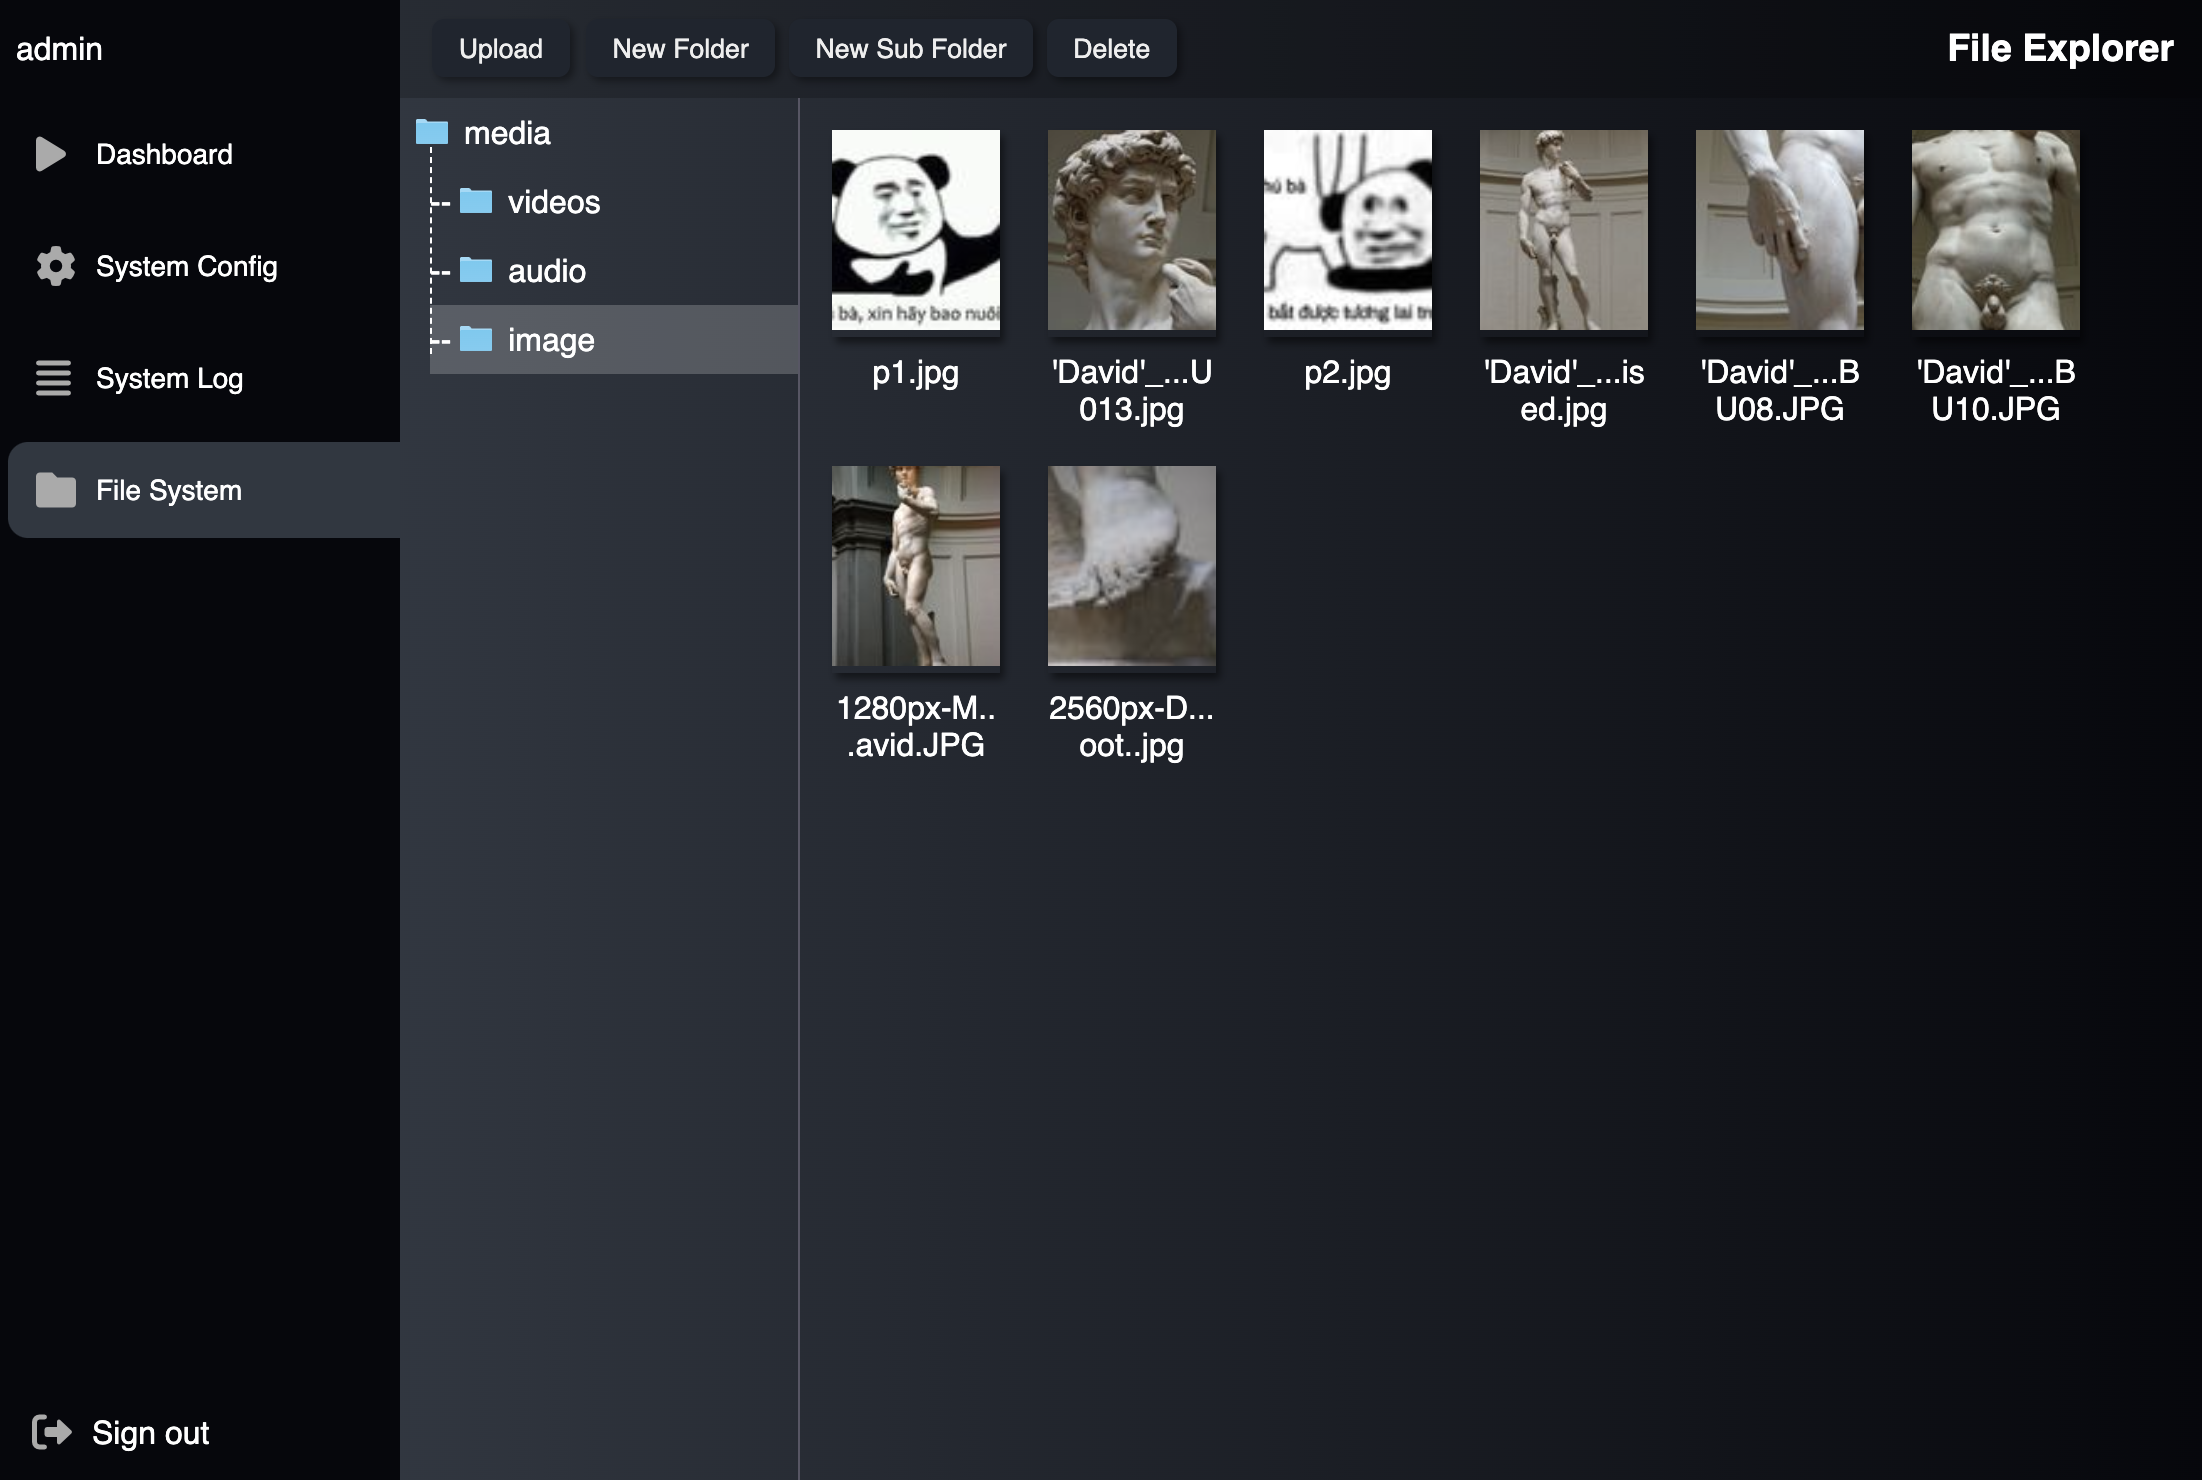Click the File System folder icon
Image resolution: width=2202 pixels, height=1480 pixels.
pos(55,490)
